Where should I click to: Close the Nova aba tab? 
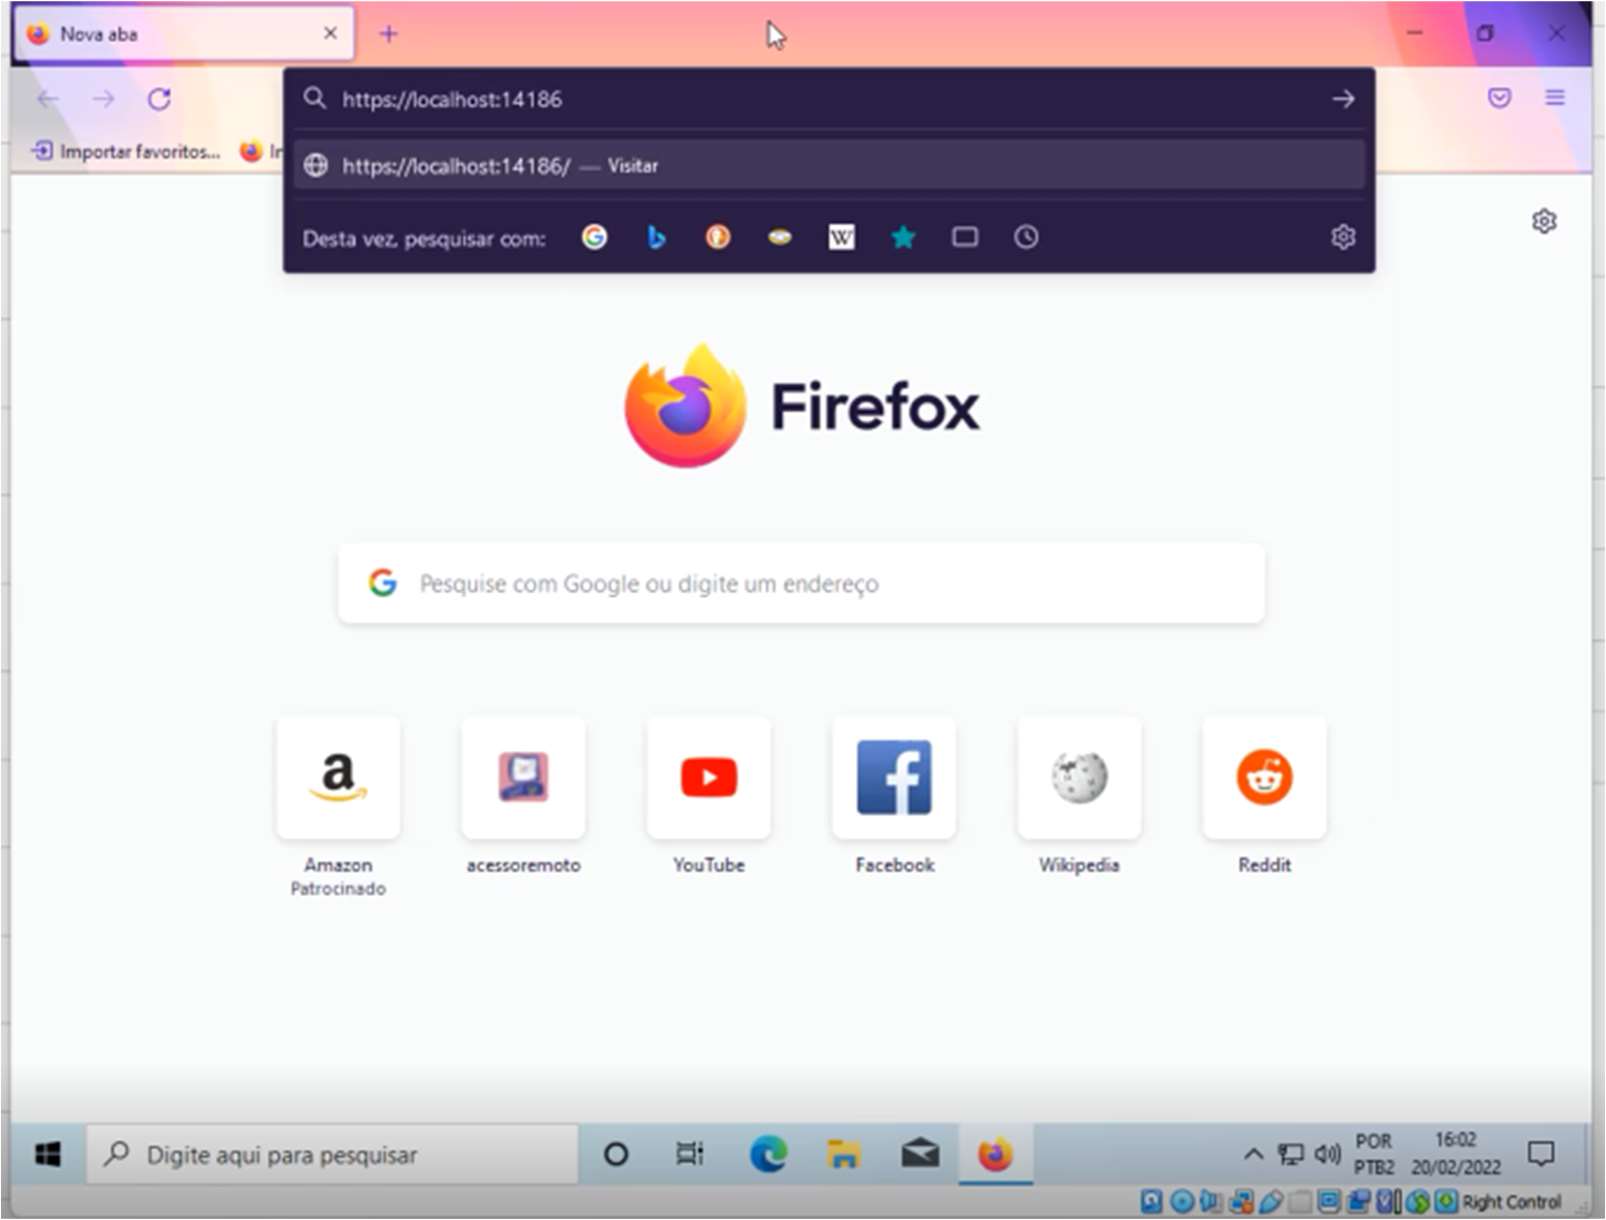point(330,34)
